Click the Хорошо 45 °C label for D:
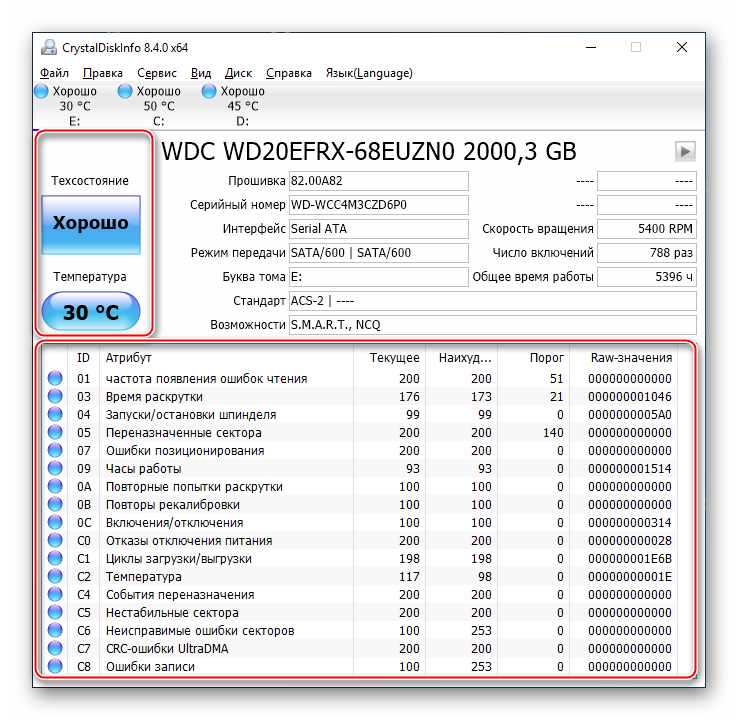 point(243,98)
